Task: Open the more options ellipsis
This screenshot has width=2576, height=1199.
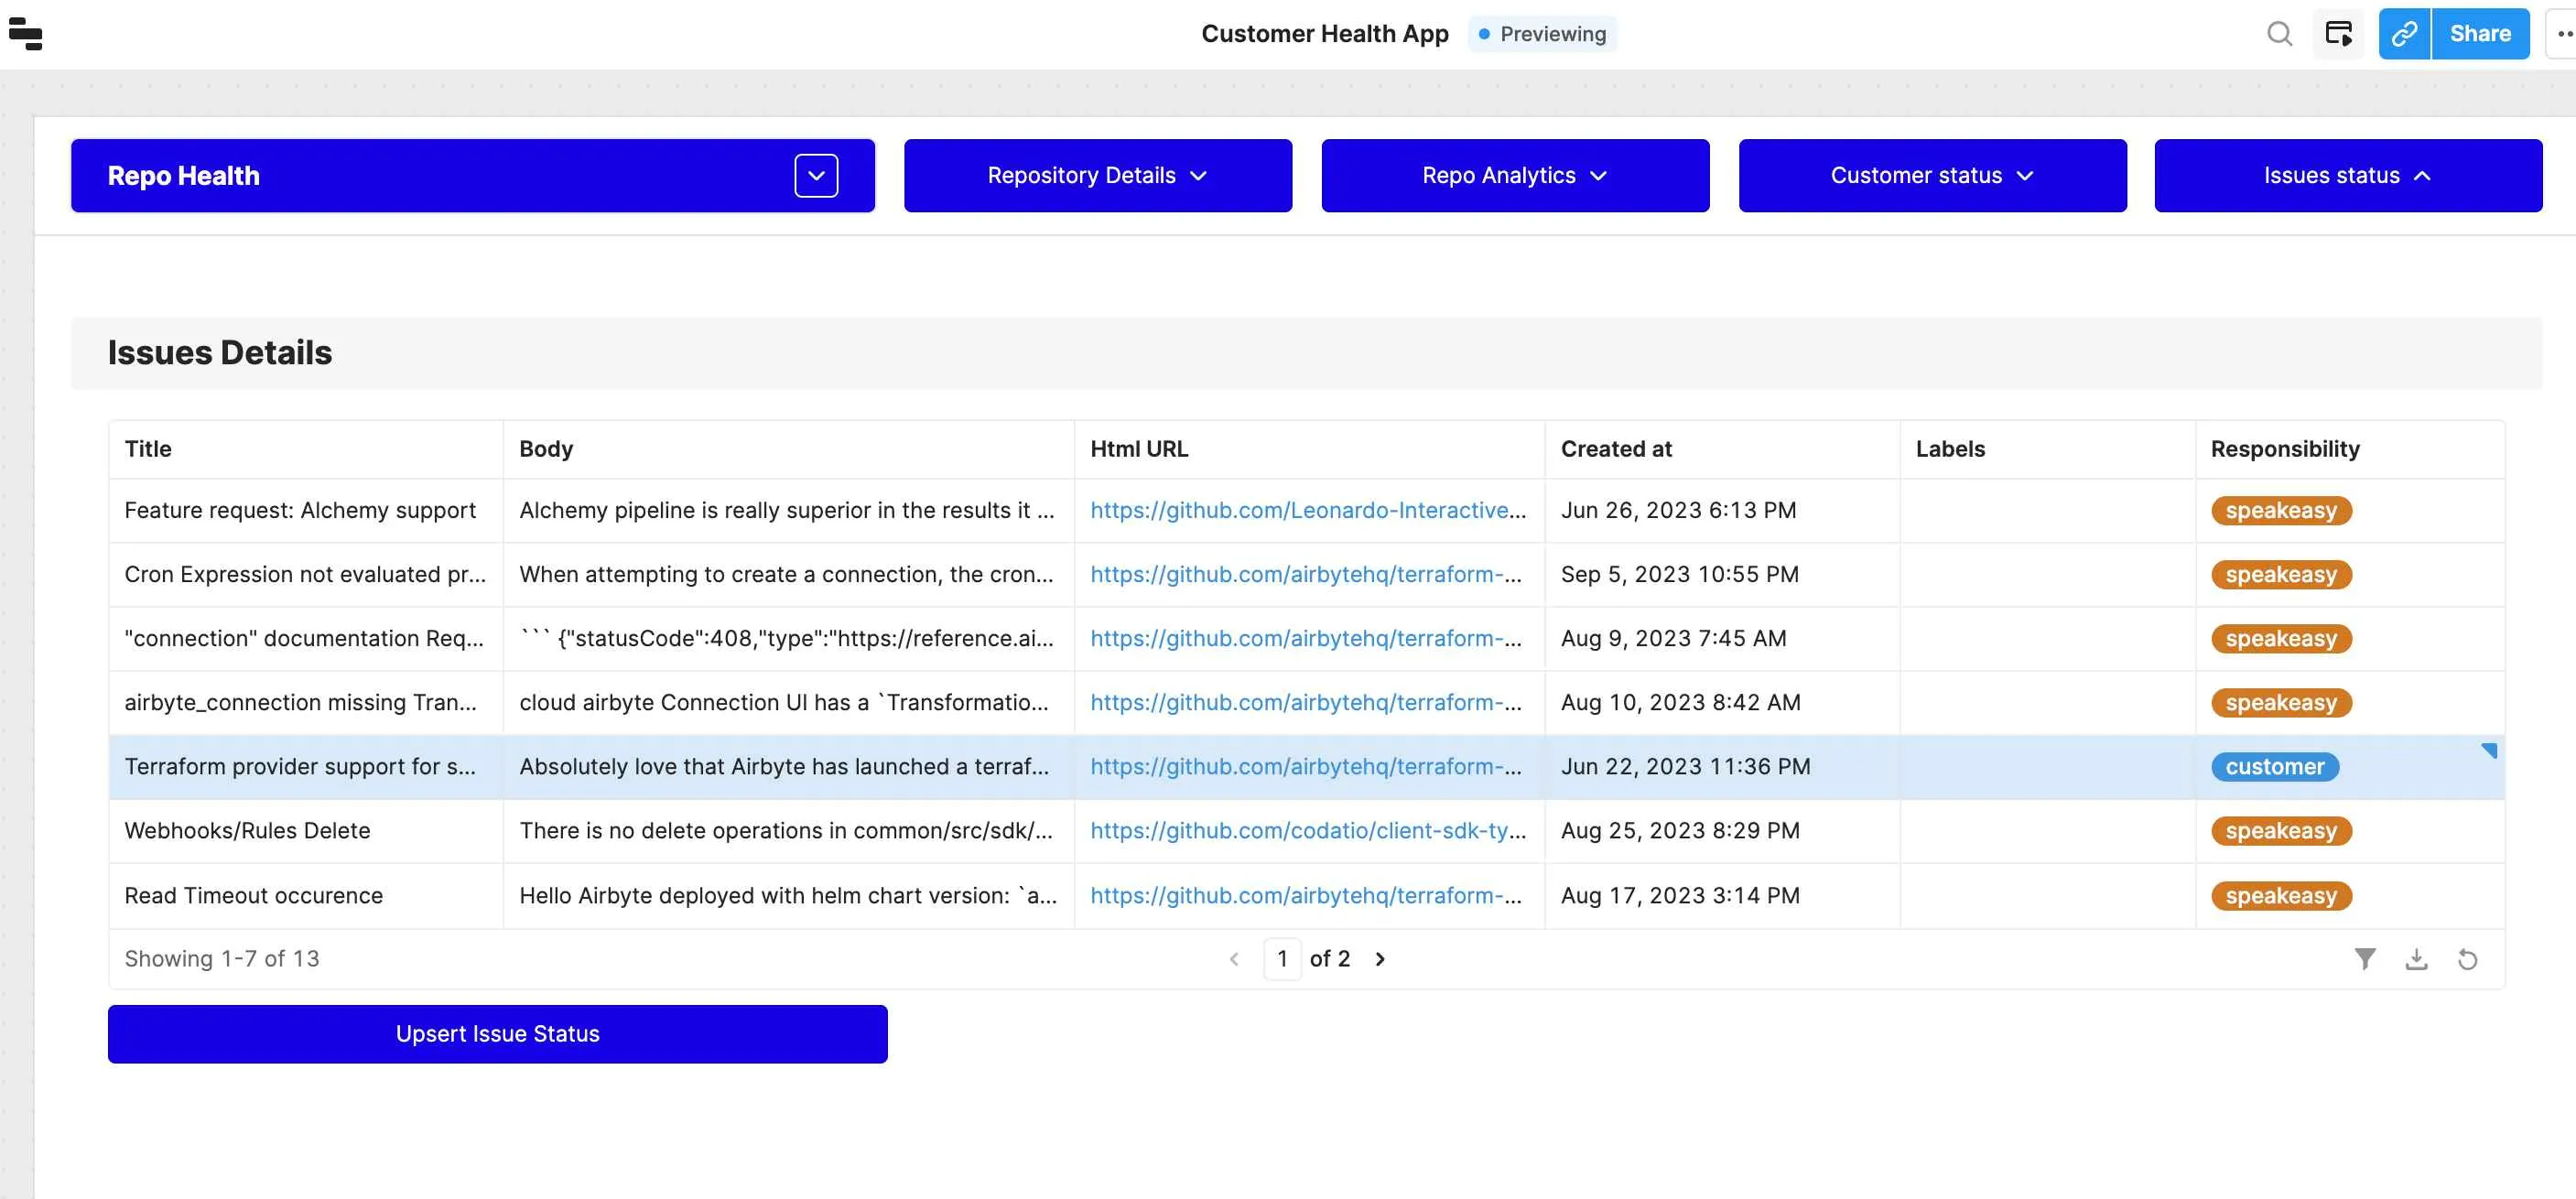Action: [x=2563, y=34]
